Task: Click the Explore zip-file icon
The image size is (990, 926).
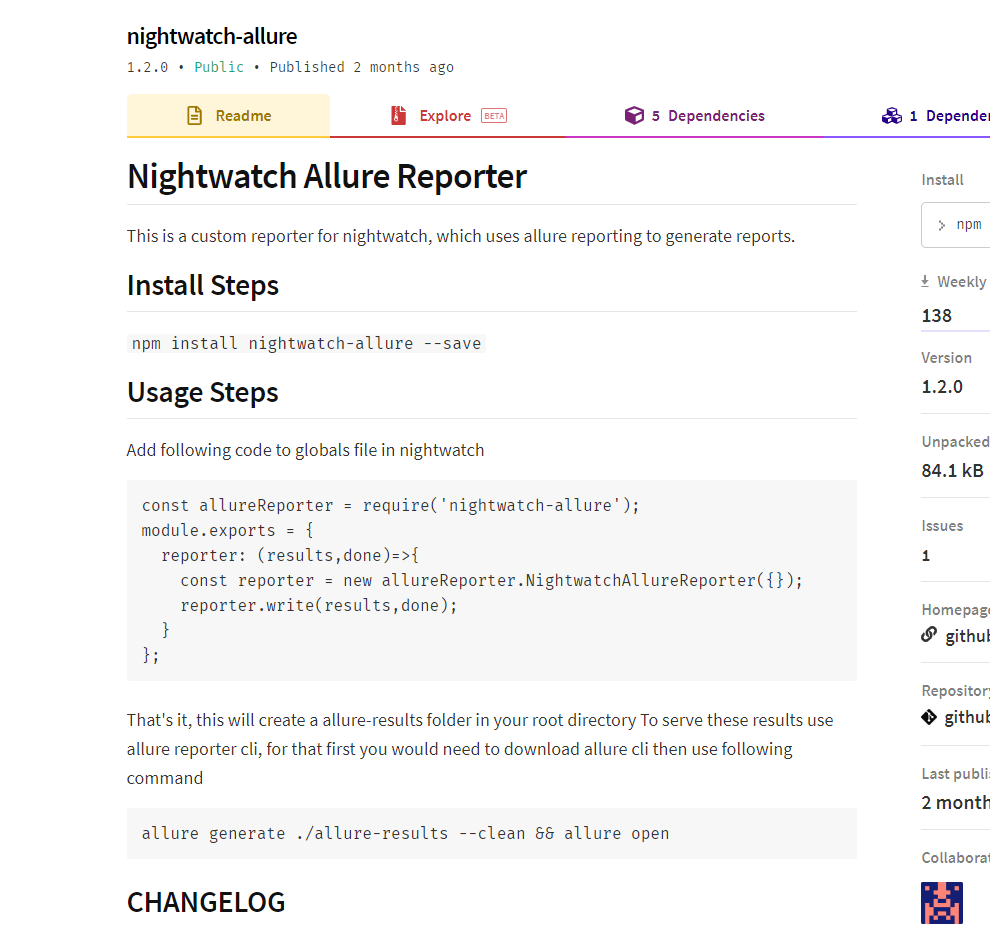Action: point(398,116)
